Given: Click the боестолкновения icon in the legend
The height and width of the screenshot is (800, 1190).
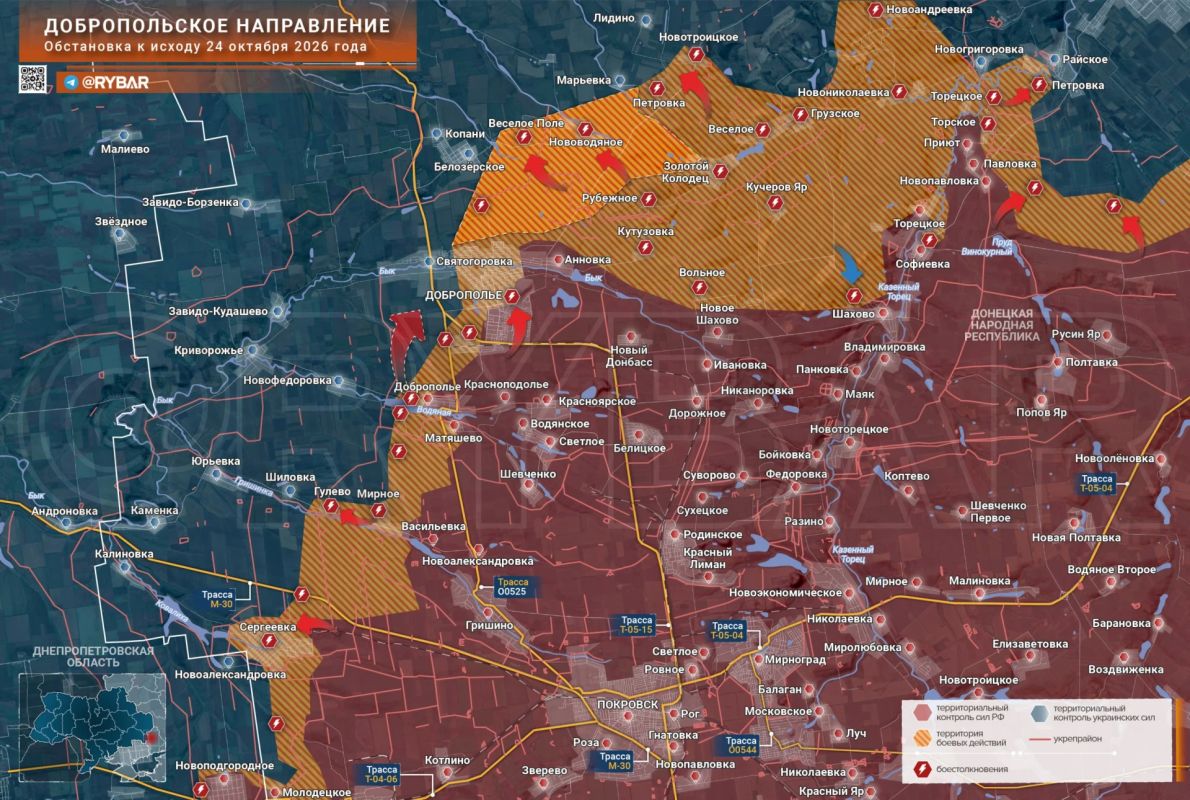Looking at the screenshot, I should click(922, 769).
